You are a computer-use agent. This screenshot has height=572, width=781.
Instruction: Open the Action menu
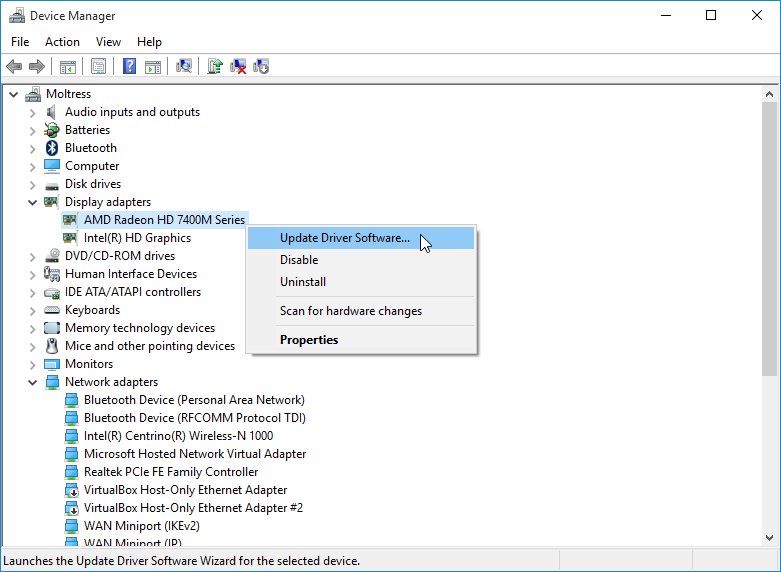pyautogui.click(x=62, y=42)
